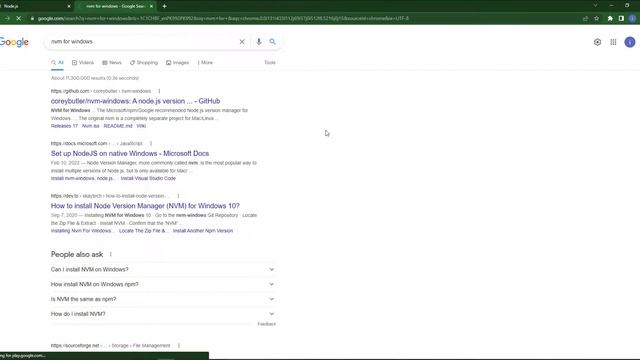
Task: Click the magnifier search icon
Action: 272,42
